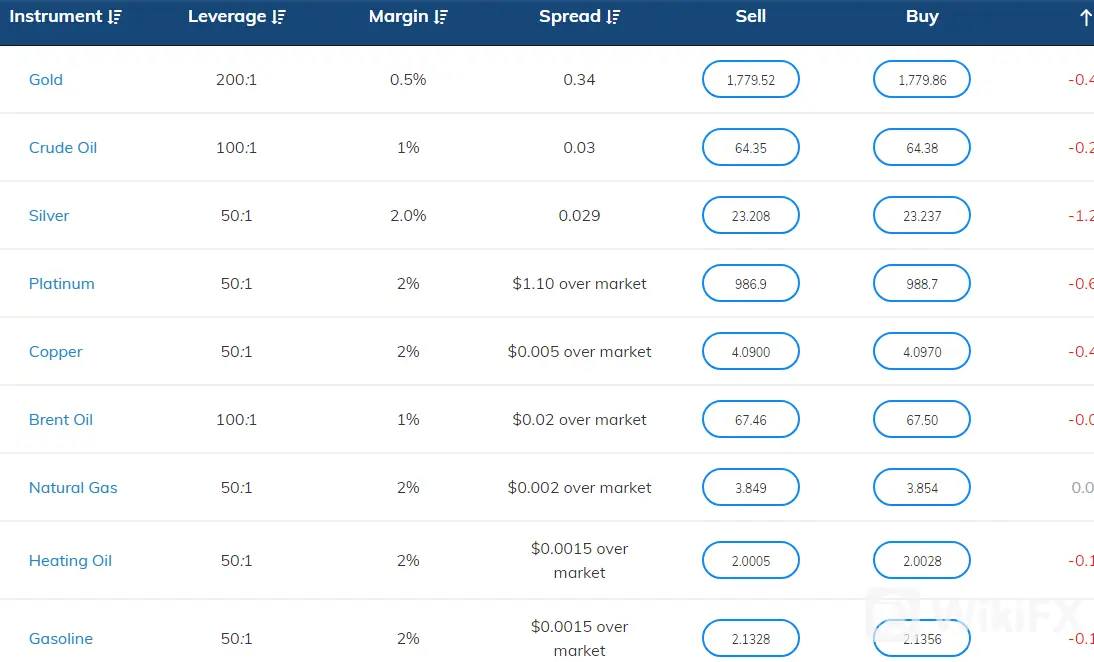Sell Brent Oil at 67.46
This screenshot has height=662, width=1094.
751,420
